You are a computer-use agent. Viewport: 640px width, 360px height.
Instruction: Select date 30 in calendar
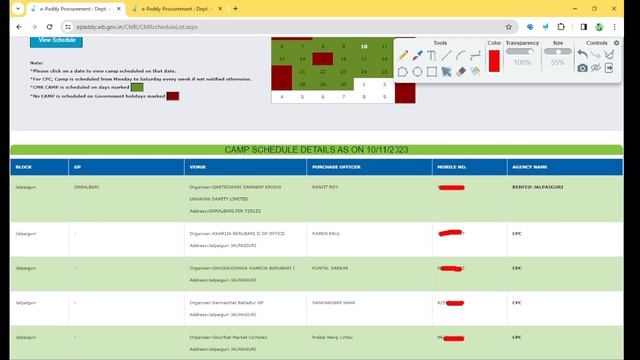343,84
